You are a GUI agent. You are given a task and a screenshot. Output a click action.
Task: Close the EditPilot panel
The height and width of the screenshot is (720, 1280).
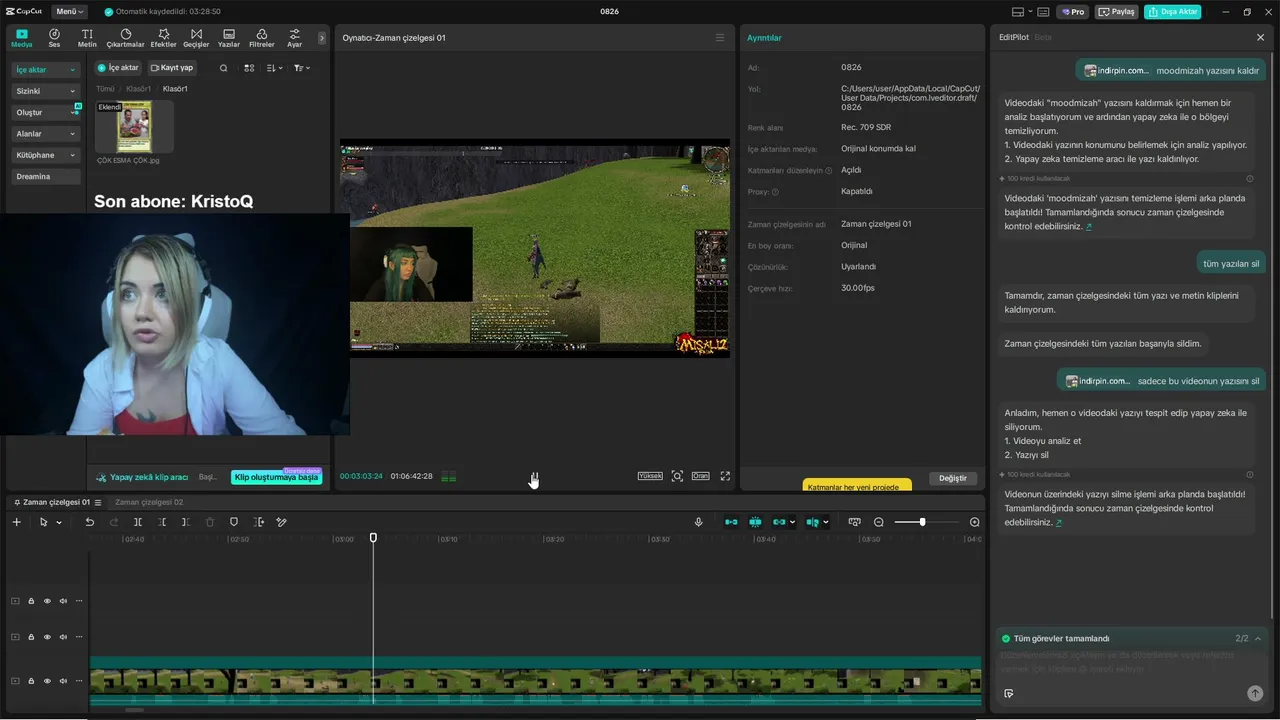(1260, 37)
